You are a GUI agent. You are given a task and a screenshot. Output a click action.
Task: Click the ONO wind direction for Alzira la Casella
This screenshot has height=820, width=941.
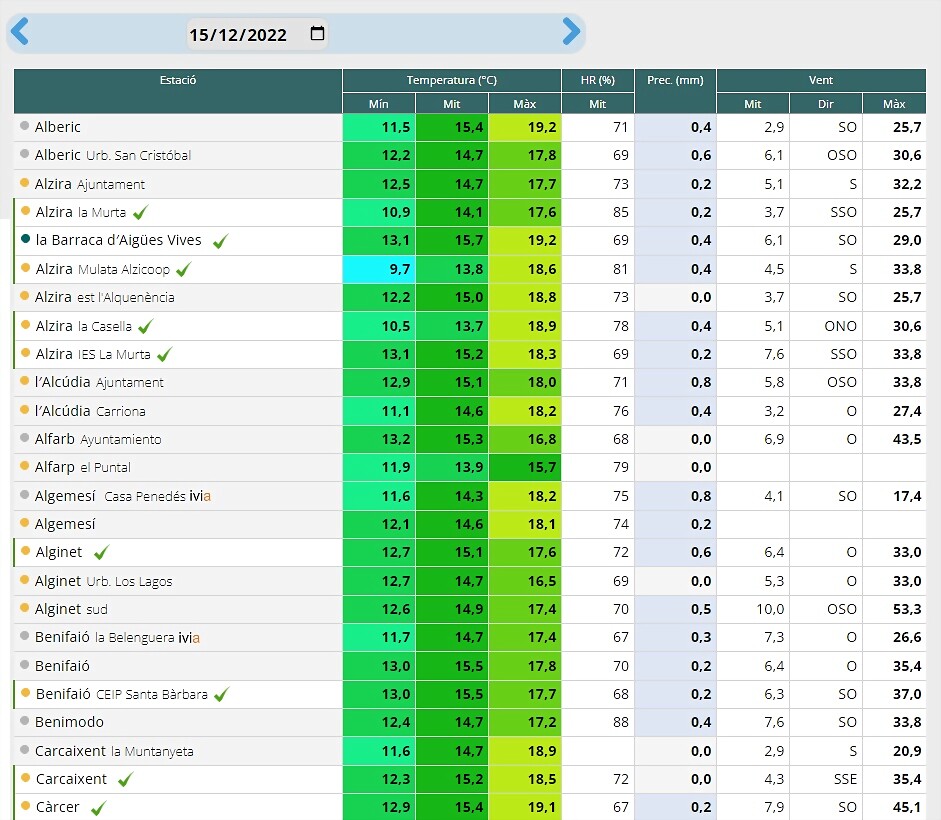840,326
